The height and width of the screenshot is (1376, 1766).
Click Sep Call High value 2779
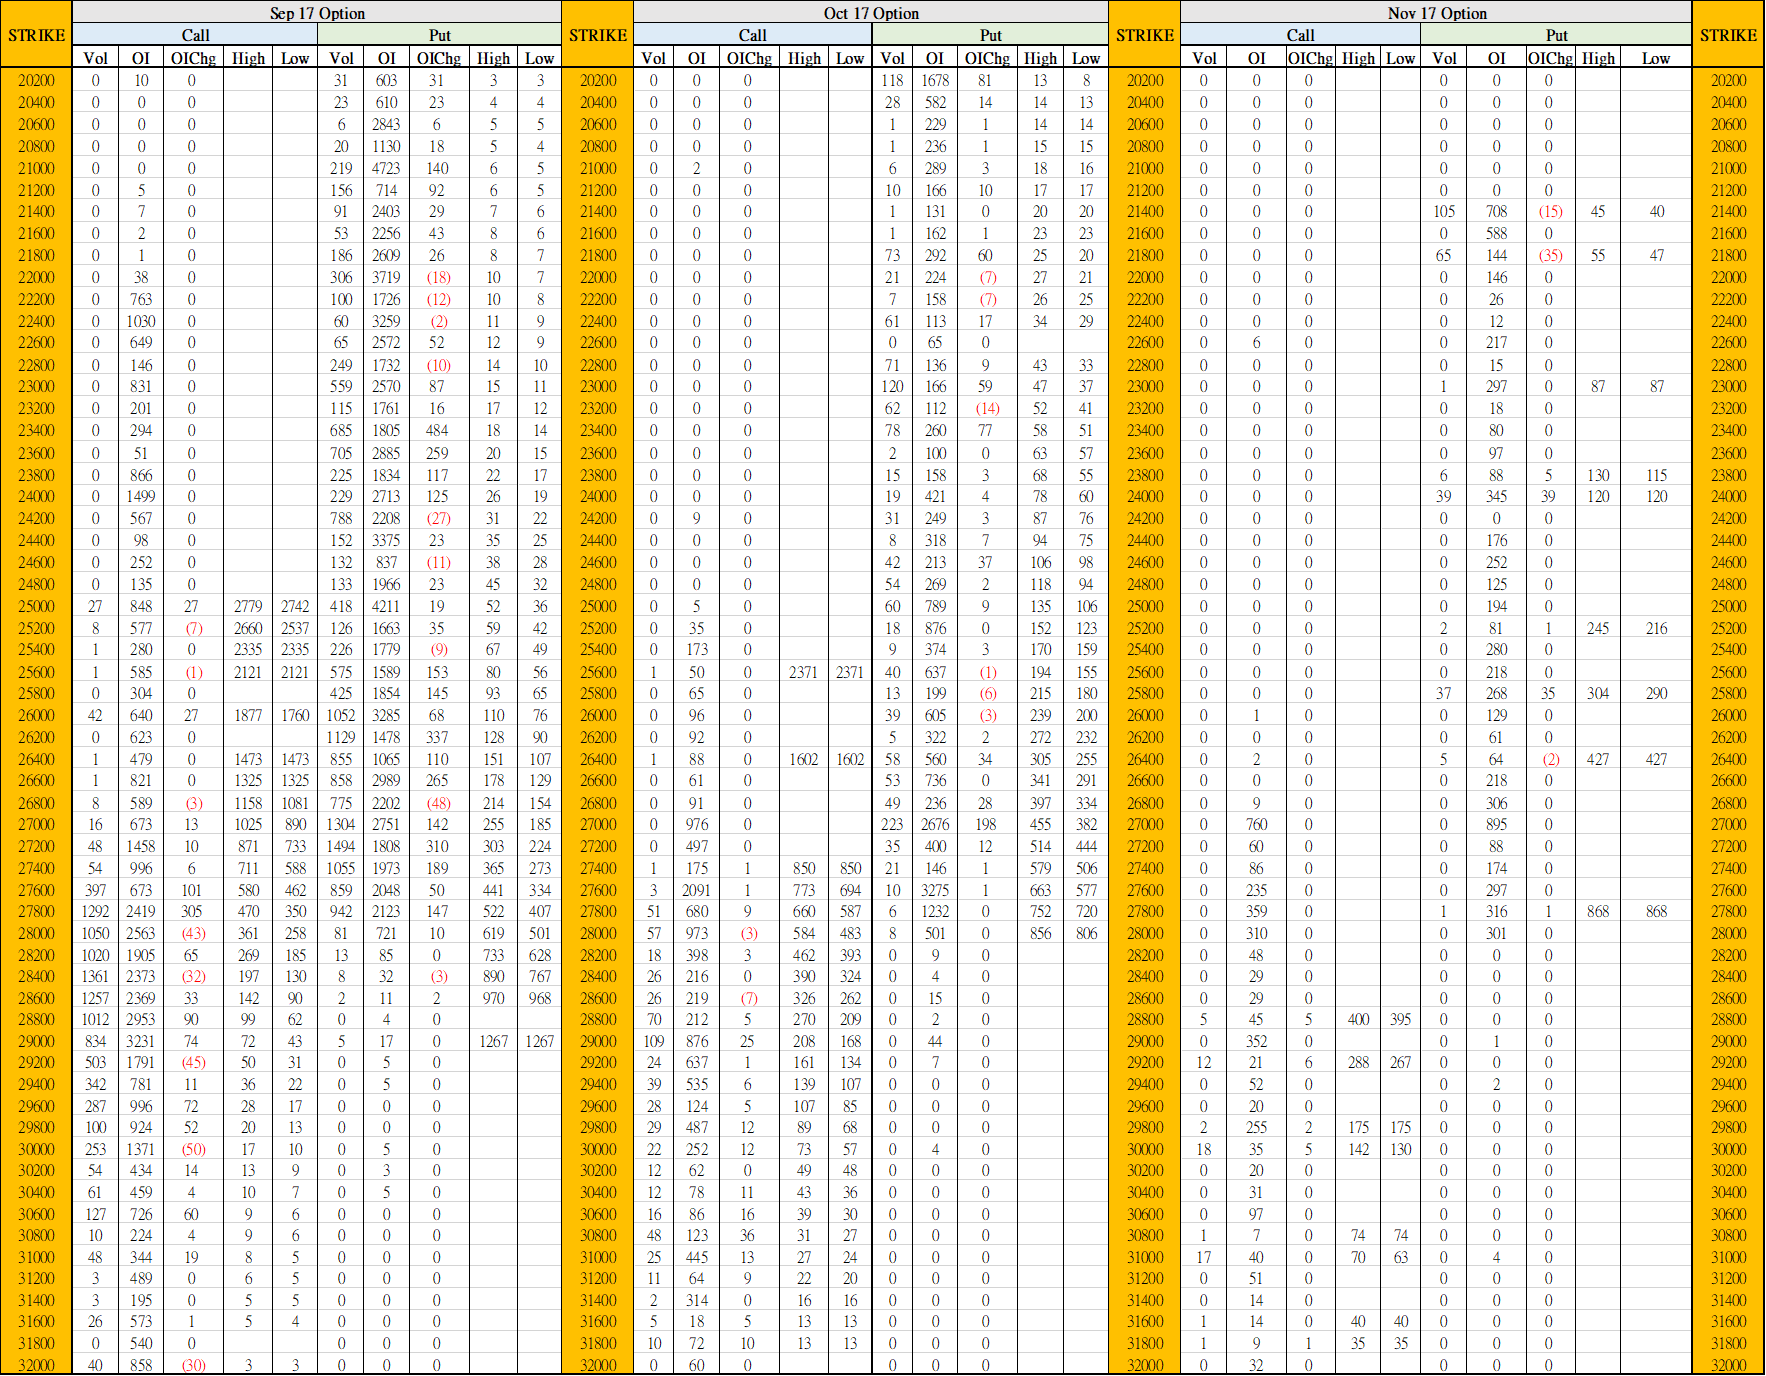click(x=248, y=606)
